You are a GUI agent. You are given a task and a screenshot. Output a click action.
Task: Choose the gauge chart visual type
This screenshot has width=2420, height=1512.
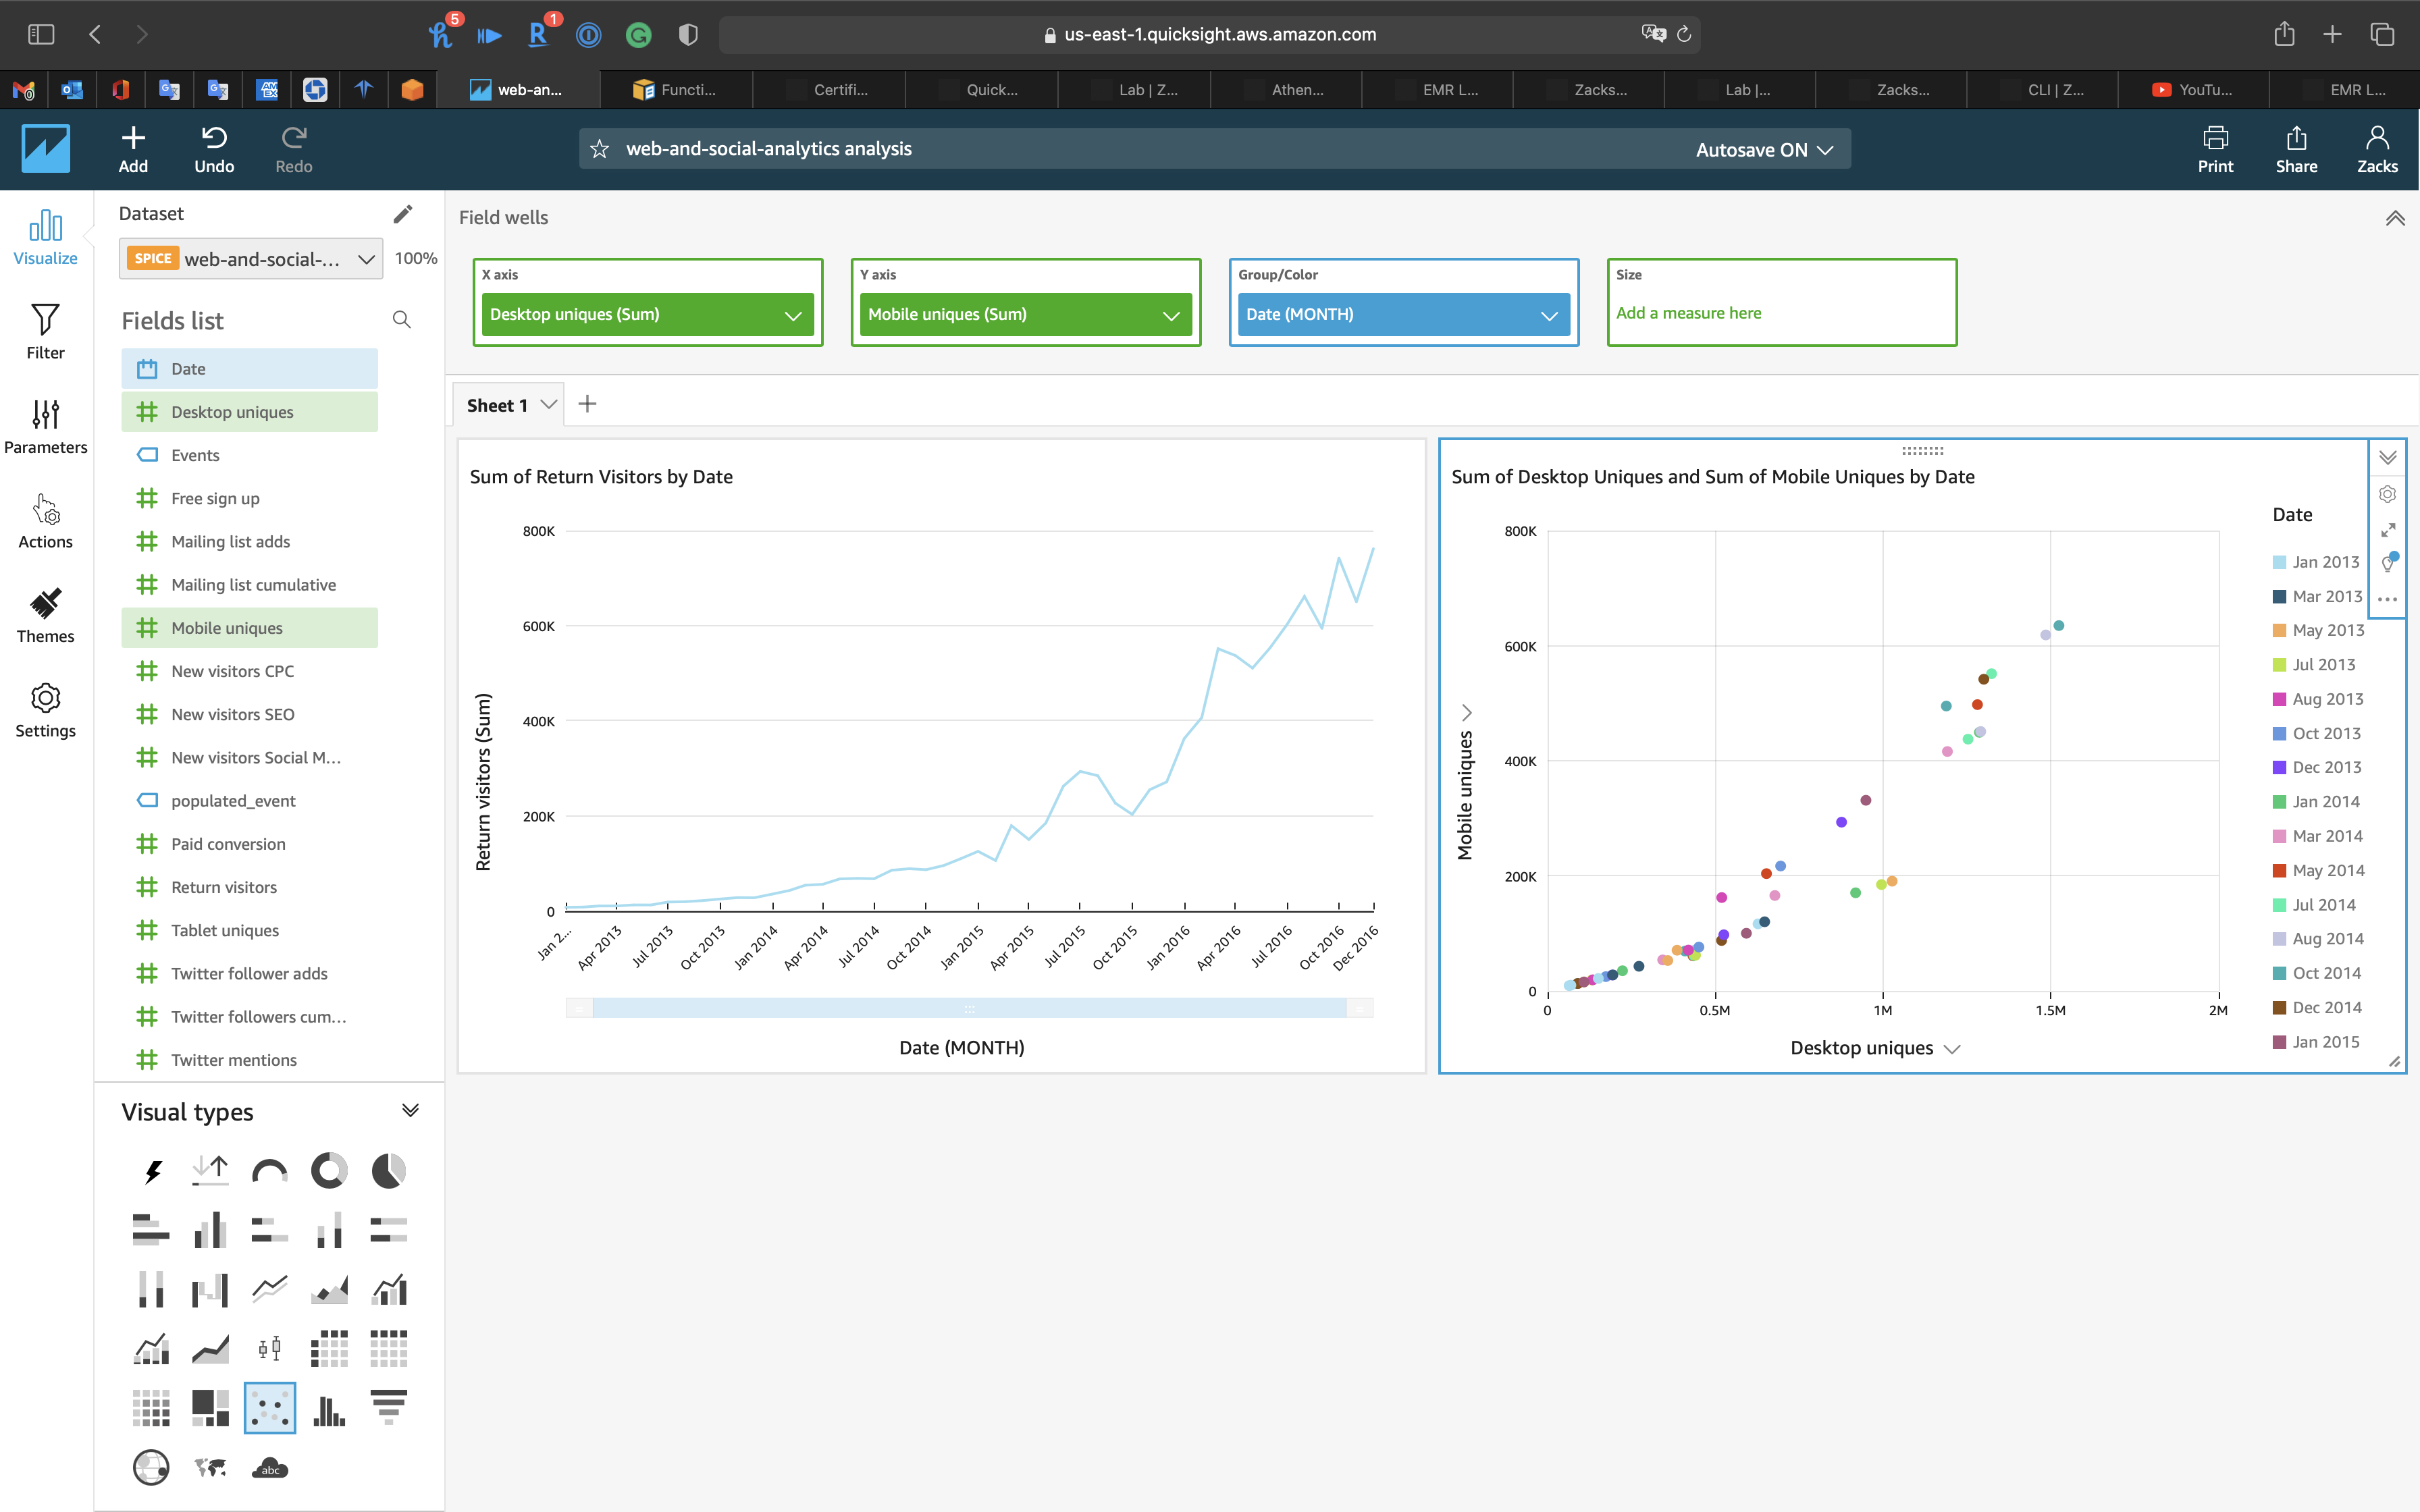(270, 1171)
